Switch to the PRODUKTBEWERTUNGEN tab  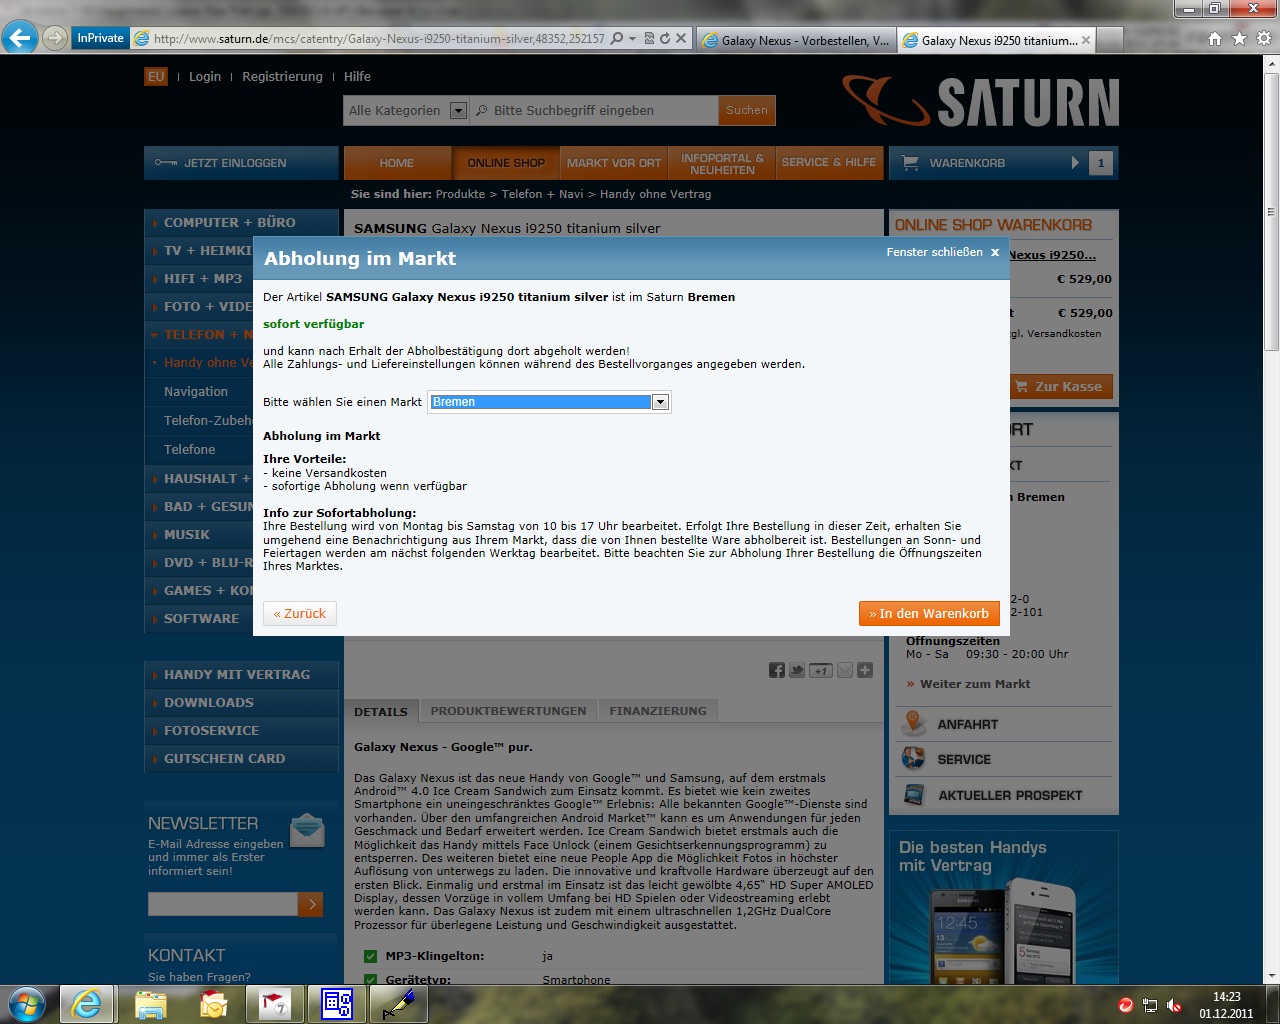[x=508, y=711]
